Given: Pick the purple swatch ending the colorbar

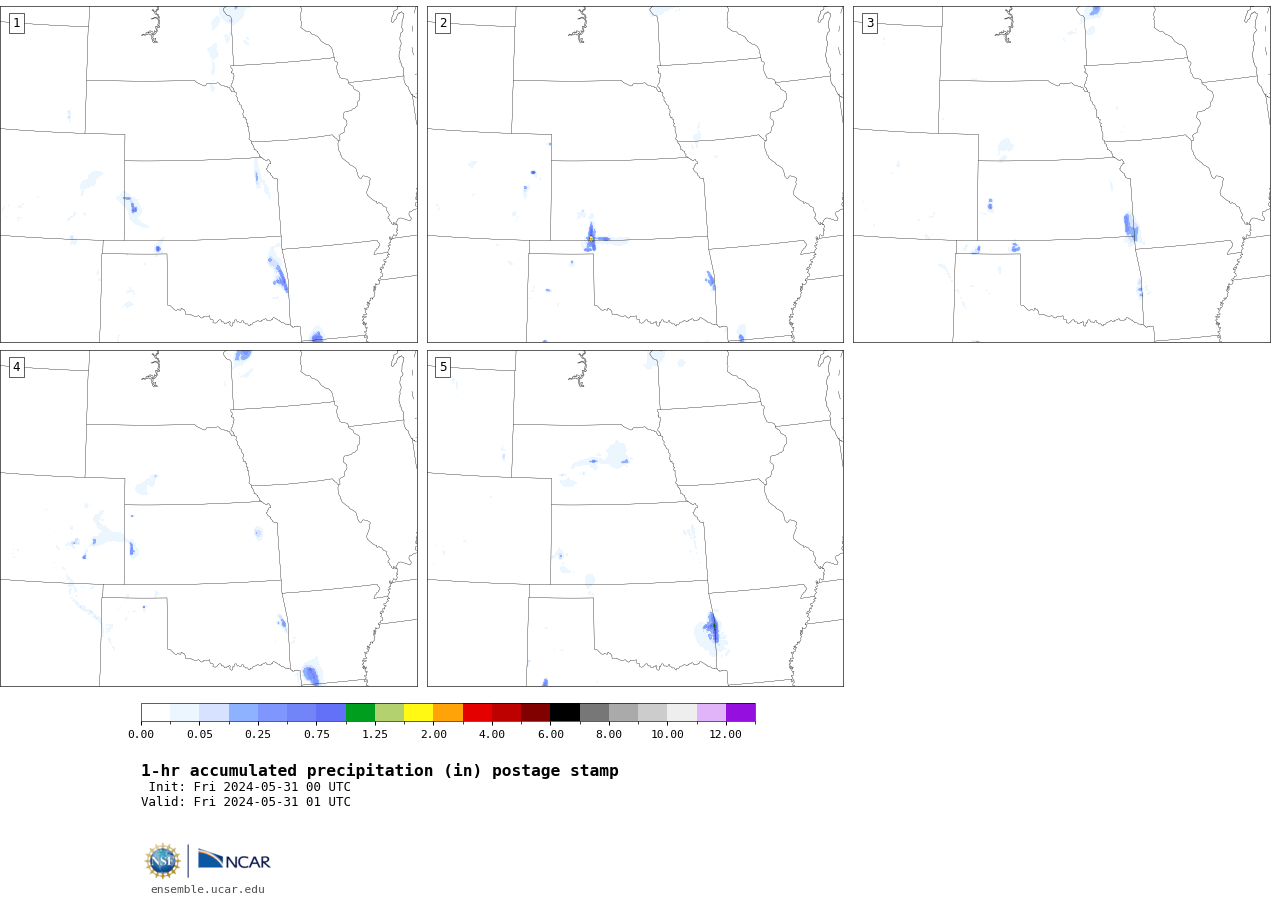Looking at the screenshot, I should [x=741, y=713].
